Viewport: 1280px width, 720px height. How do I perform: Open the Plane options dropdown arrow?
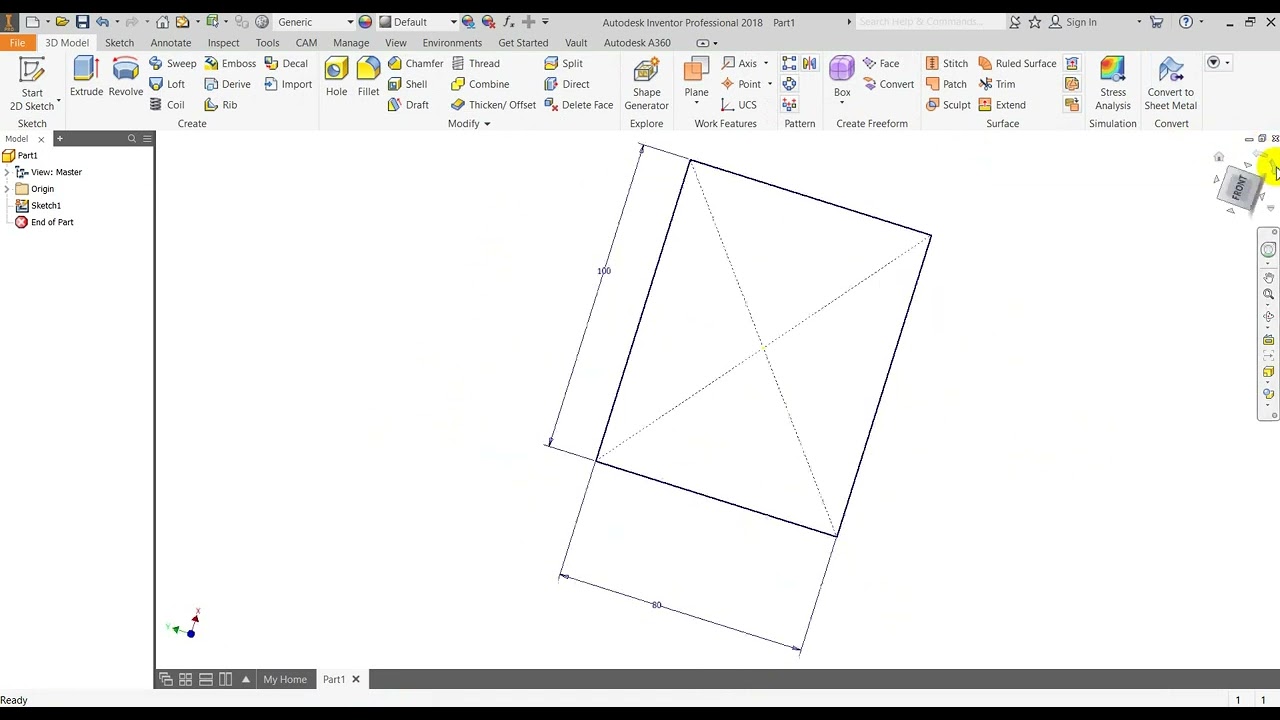(696, 103)
